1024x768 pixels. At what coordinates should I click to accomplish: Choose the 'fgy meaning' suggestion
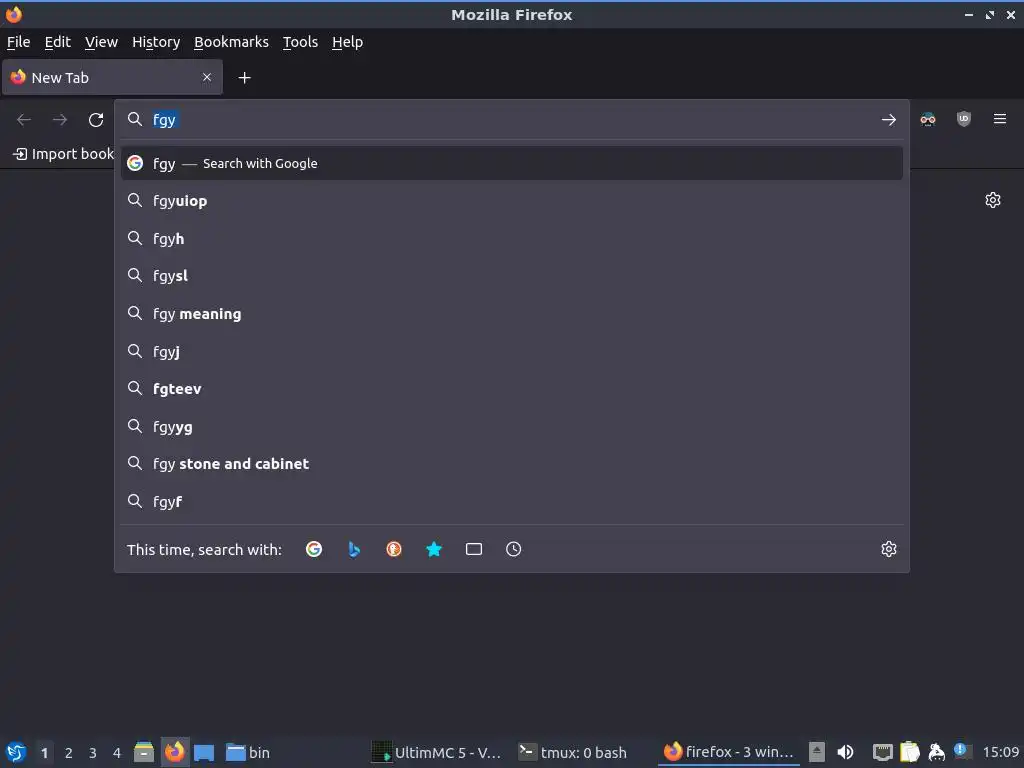pos(512,313)
